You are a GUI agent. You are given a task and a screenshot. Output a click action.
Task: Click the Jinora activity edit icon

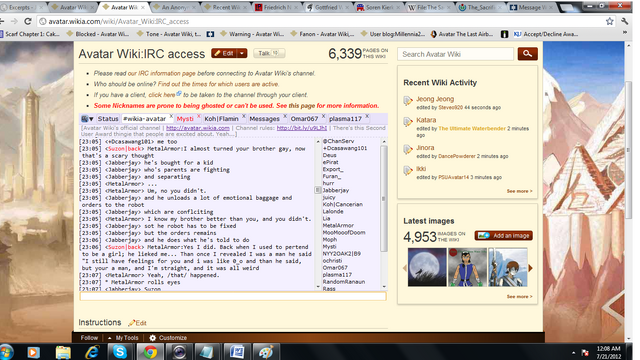point(408,149)
